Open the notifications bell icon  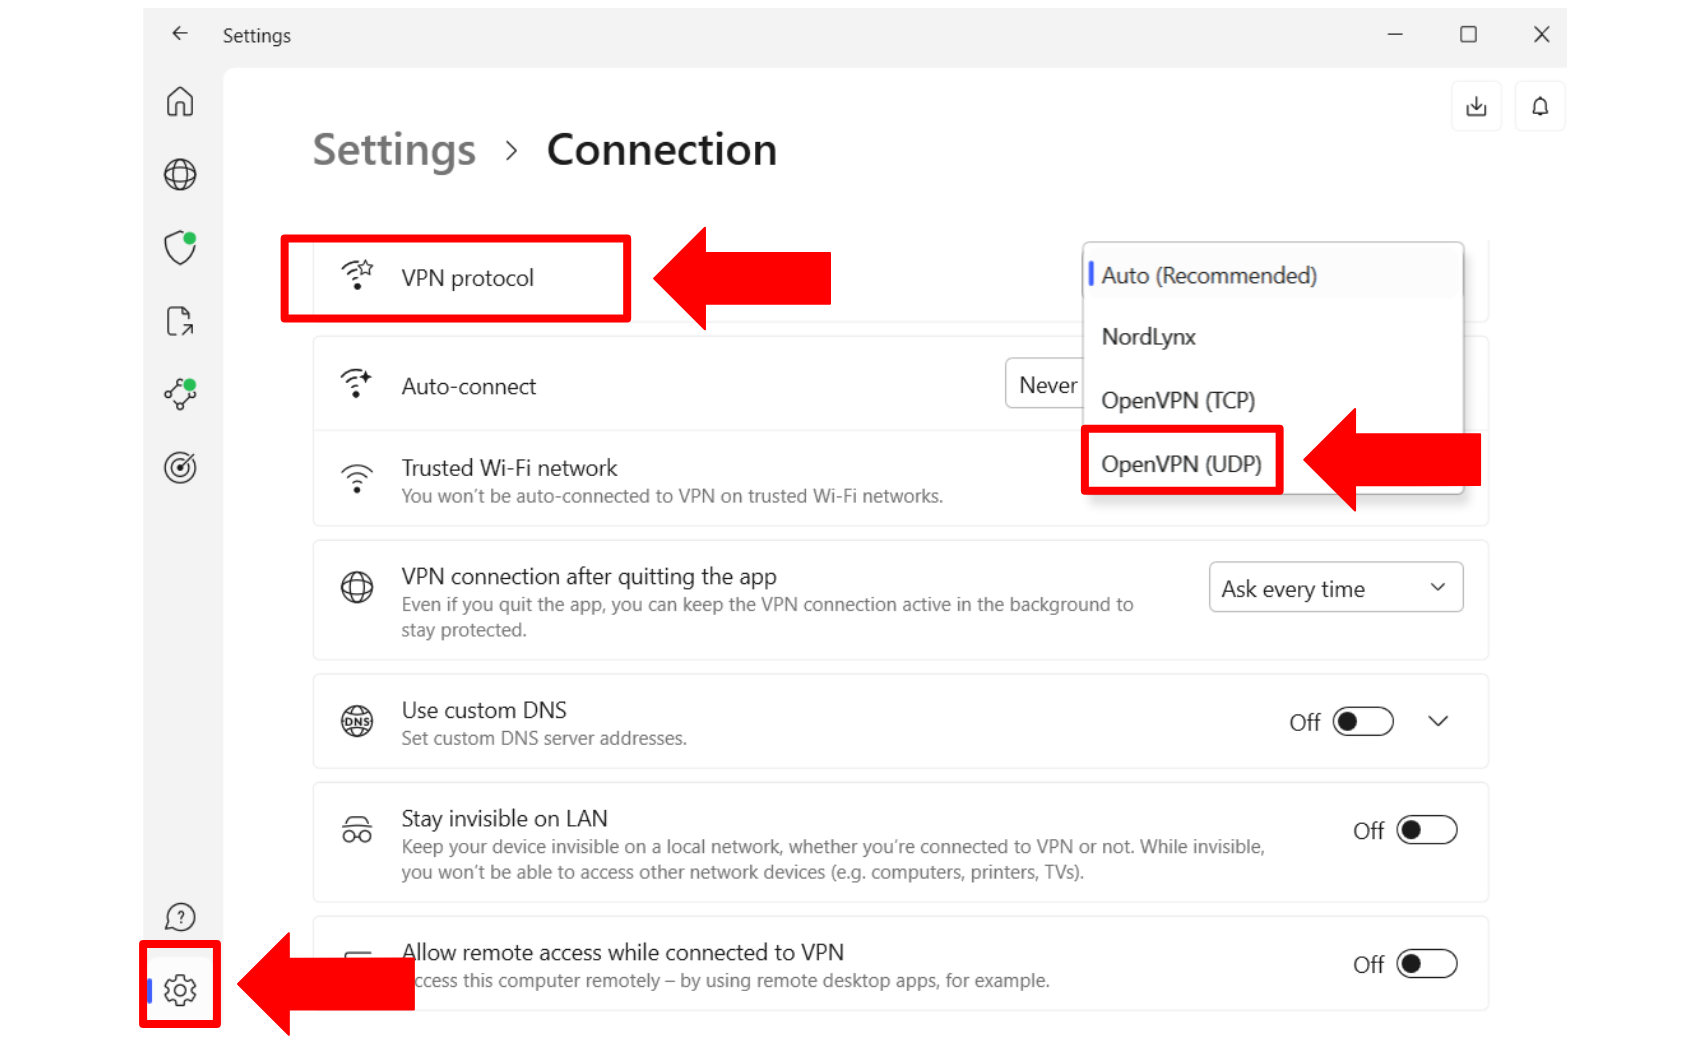click(1540, 106)
